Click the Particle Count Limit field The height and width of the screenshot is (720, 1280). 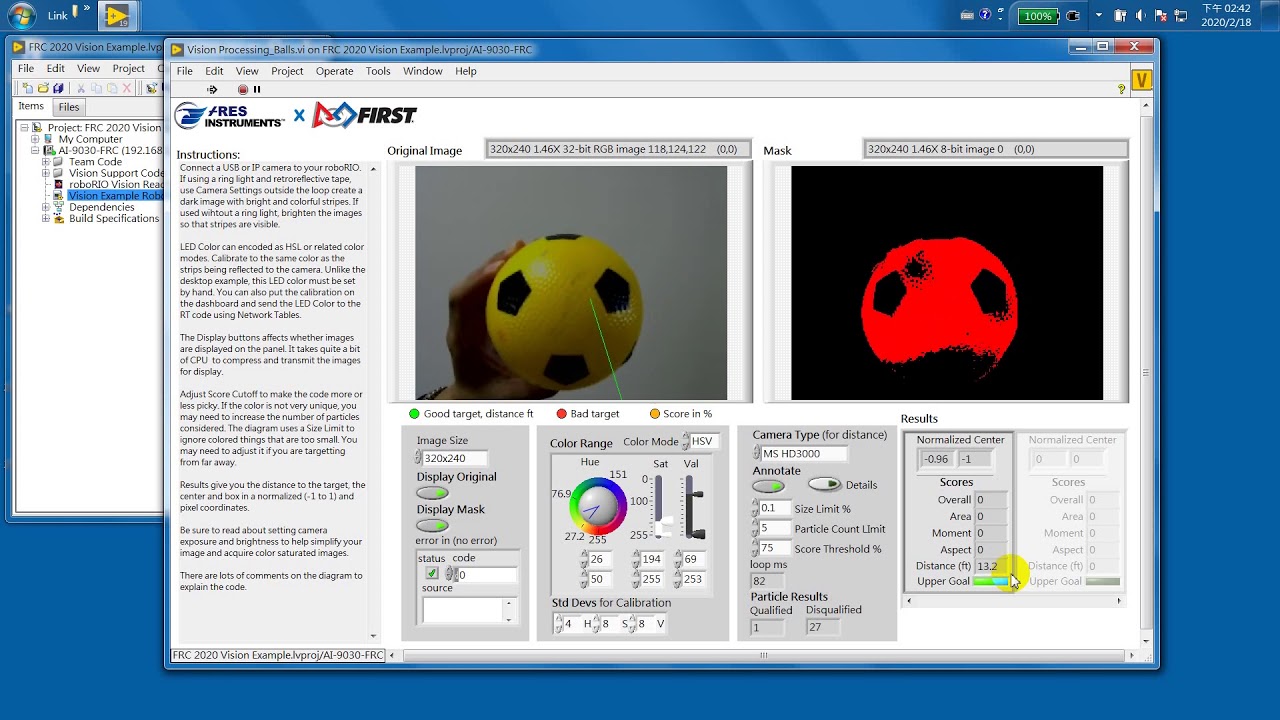point(775,529)
